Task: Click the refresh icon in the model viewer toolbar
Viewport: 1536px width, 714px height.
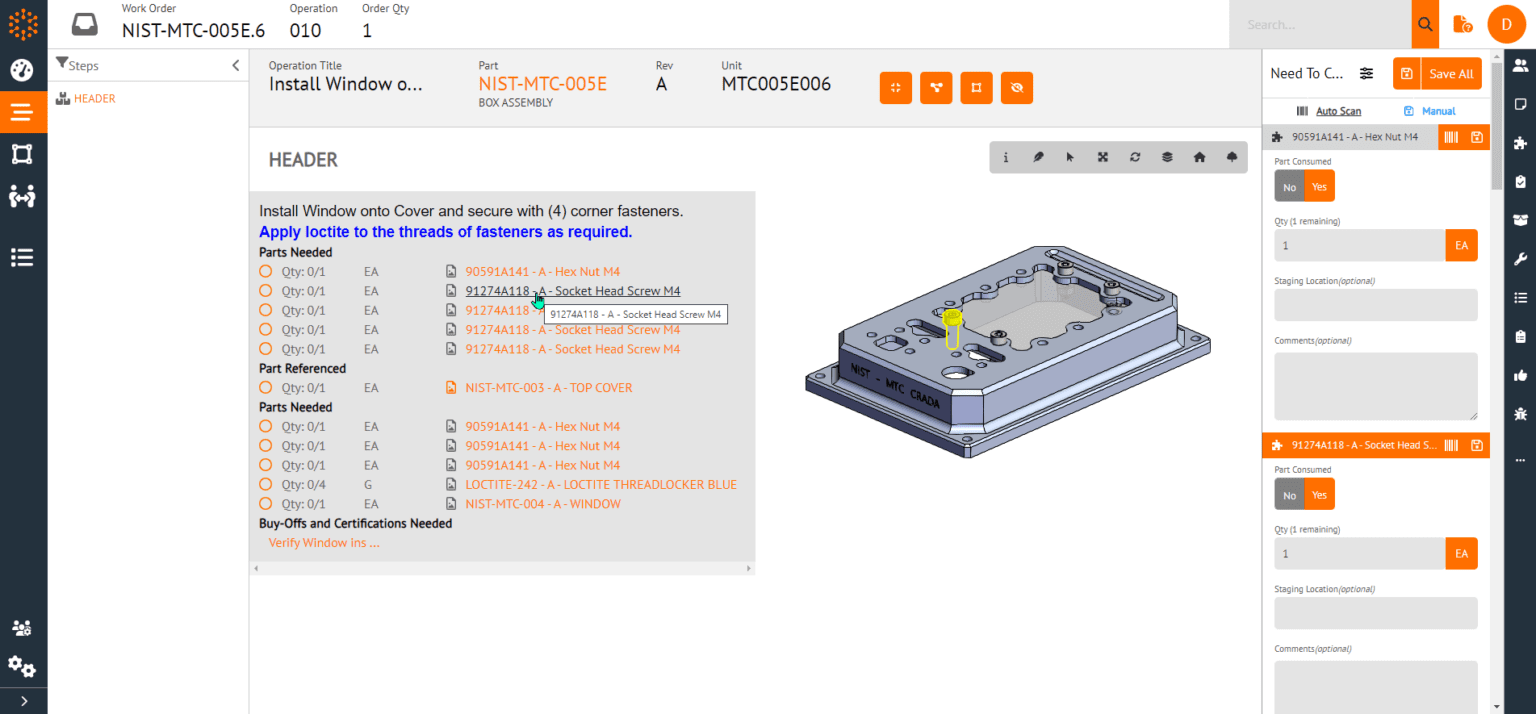Action: click(x=1134, y=157)
